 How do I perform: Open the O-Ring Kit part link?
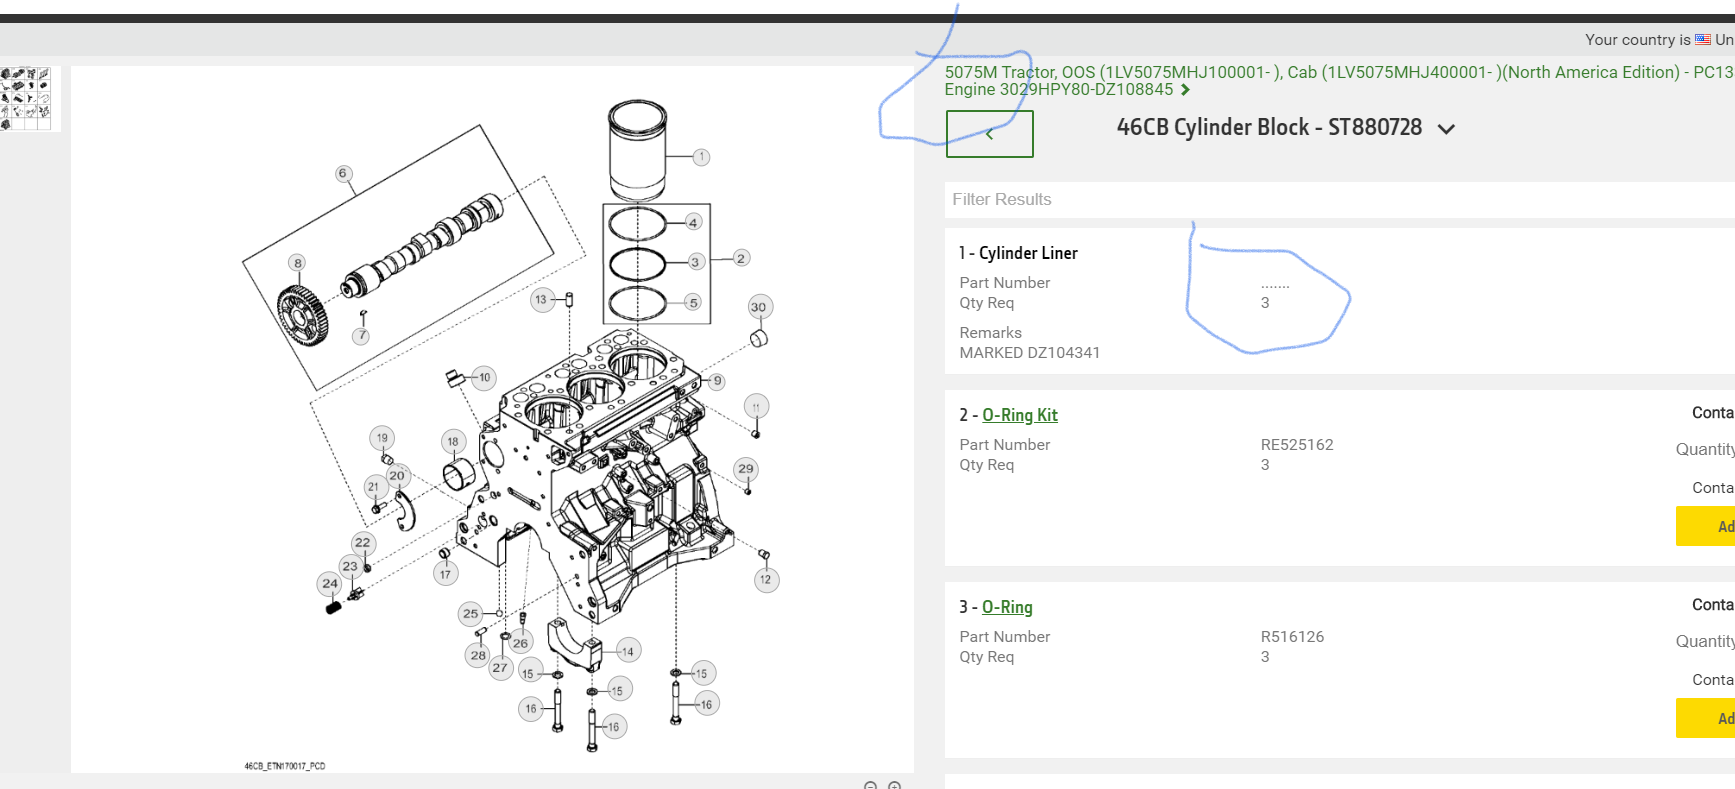tap(1019, 415)
